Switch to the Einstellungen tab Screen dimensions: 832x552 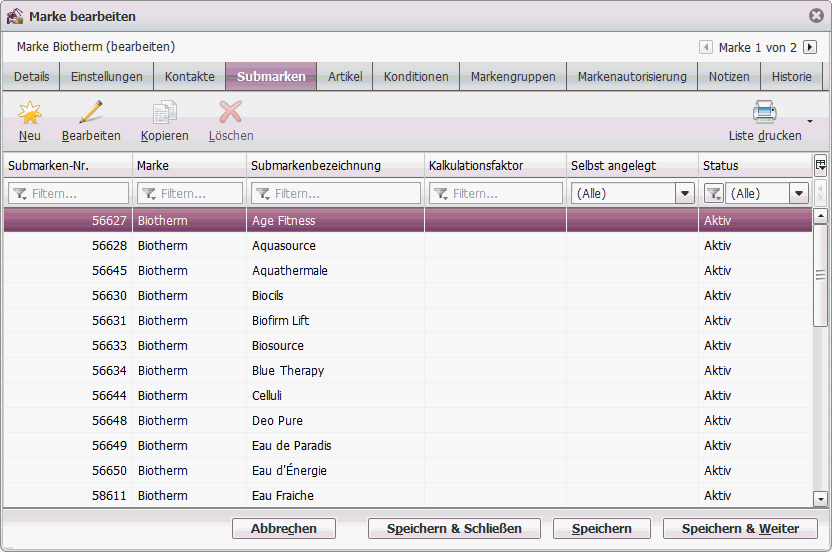click(x=107, y=77)
